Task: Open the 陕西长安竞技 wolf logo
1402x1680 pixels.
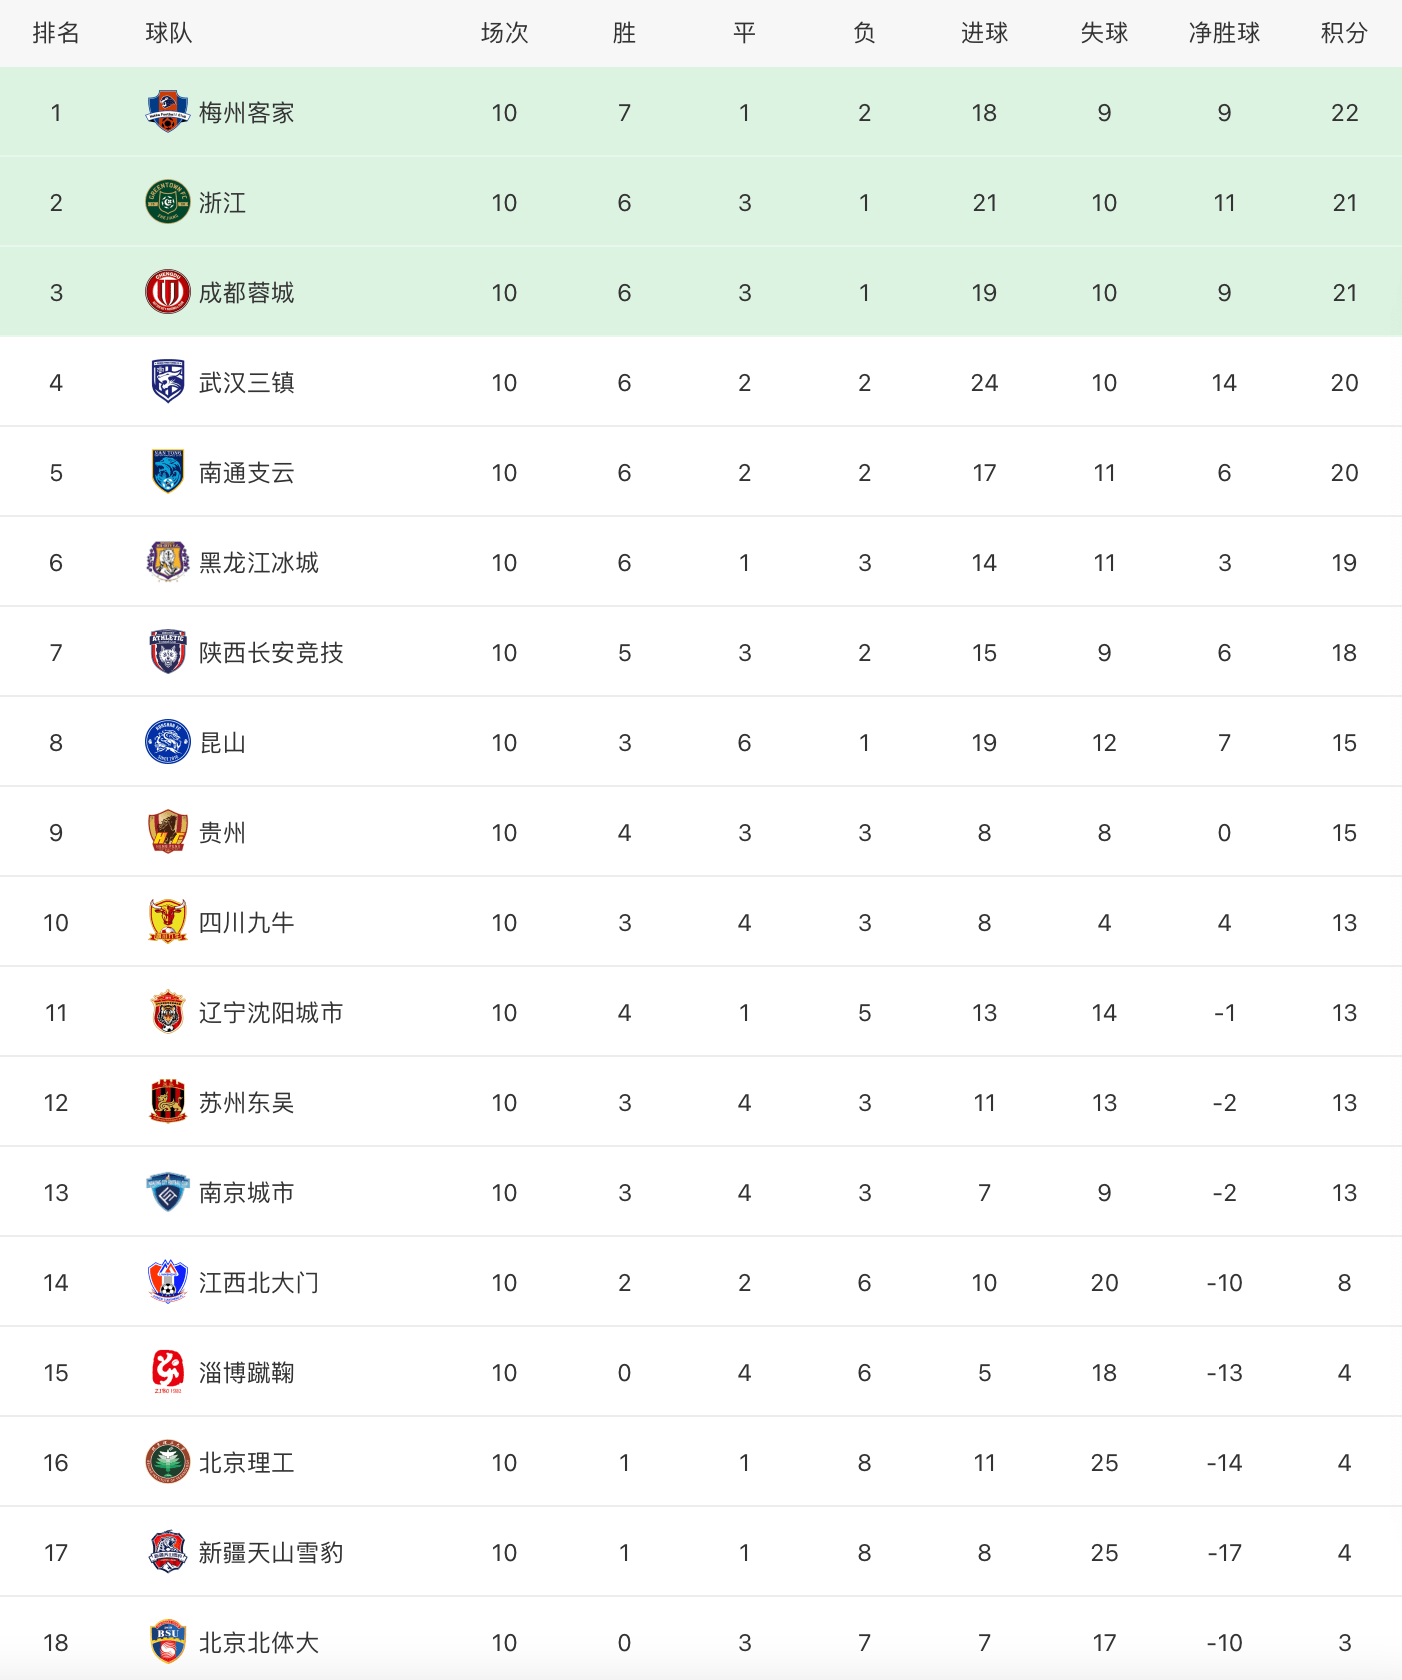Action: [168, 652]
